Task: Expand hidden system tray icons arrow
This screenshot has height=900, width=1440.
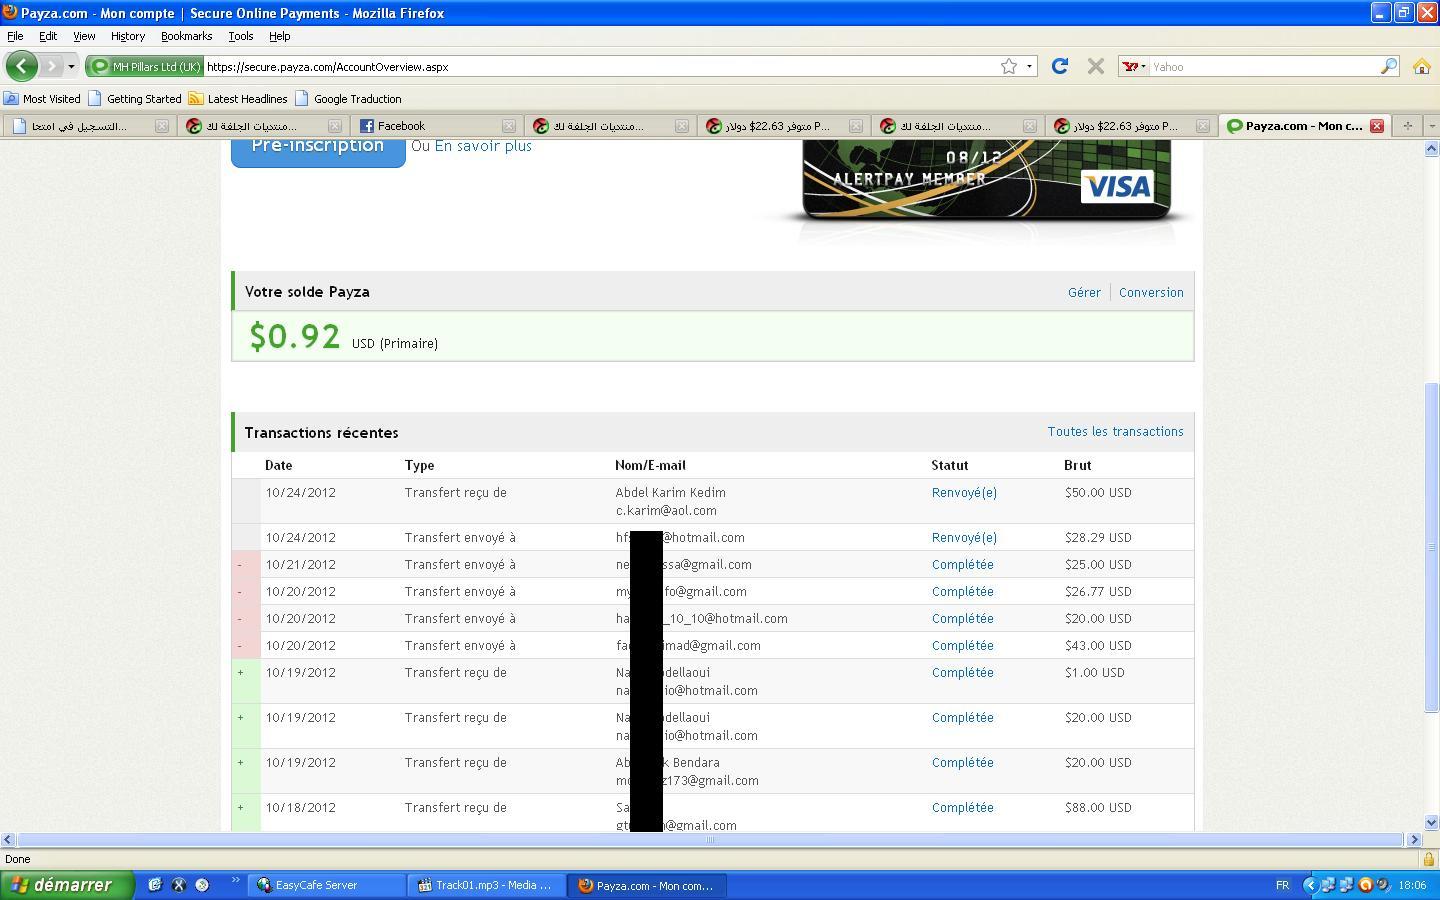Action: point(1309,885)
